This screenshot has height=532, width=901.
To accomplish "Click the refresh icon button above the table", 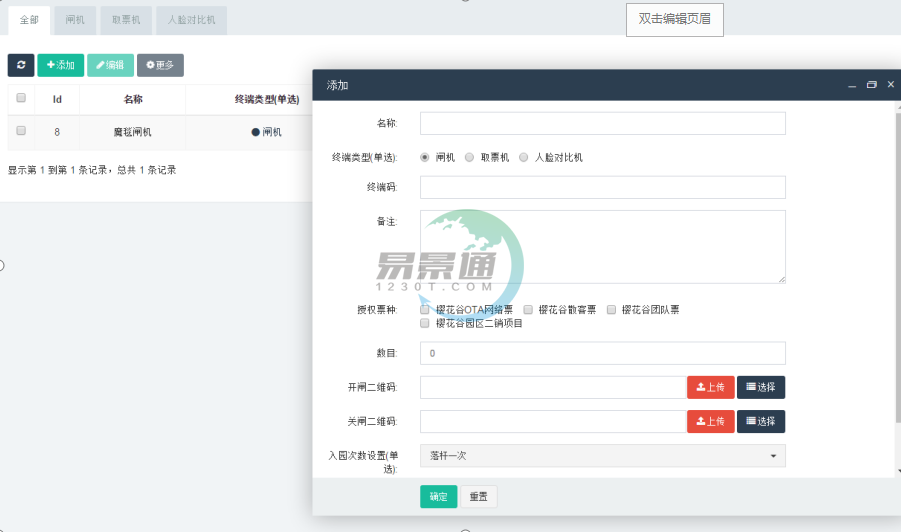I will [21, 65].
